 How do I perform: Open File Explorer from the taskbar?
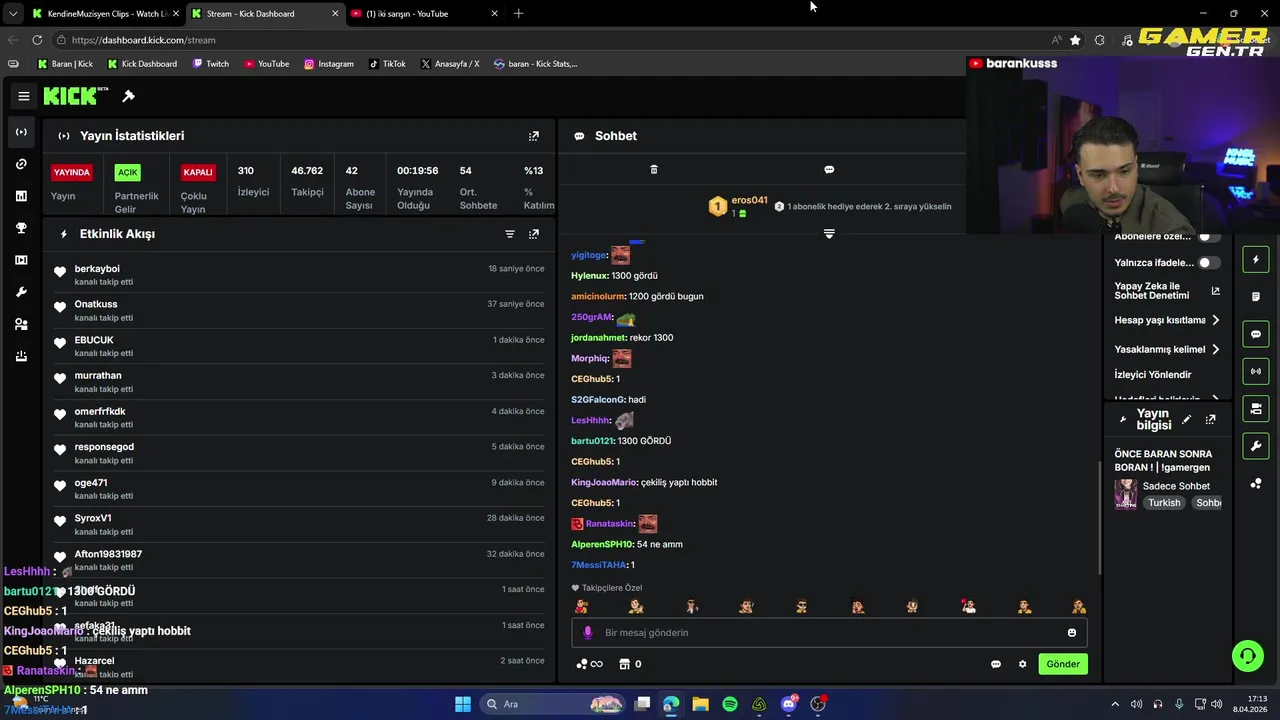coord(700,704)
